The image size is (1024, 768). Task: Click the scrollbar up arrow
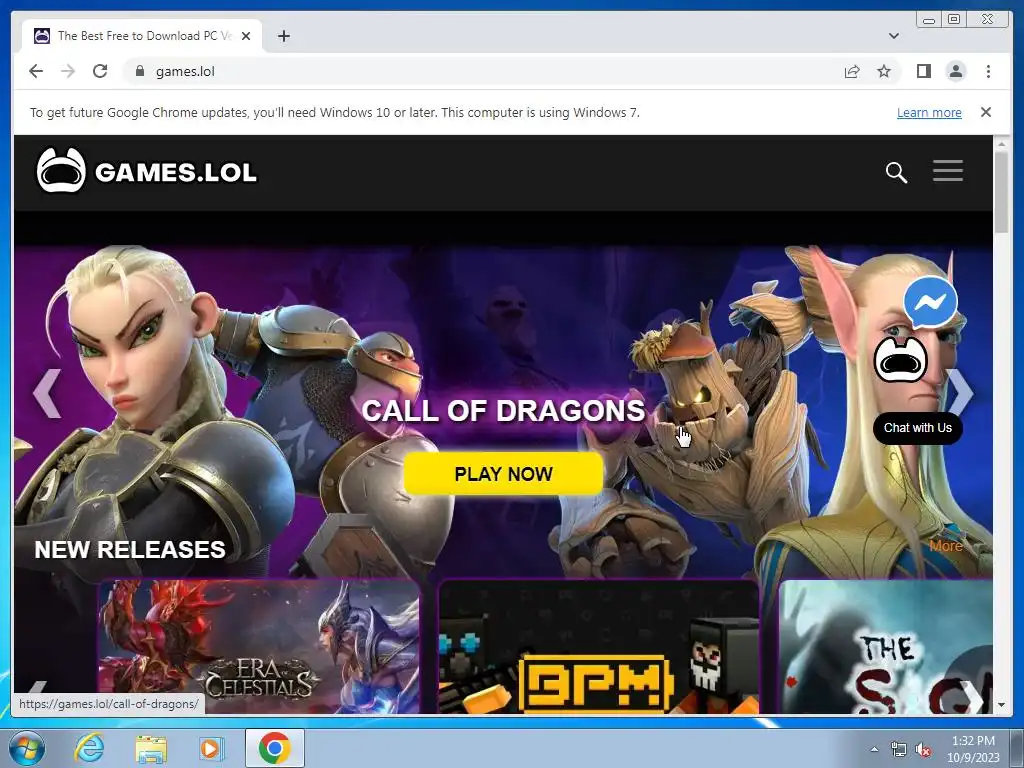click(1001, 143)
